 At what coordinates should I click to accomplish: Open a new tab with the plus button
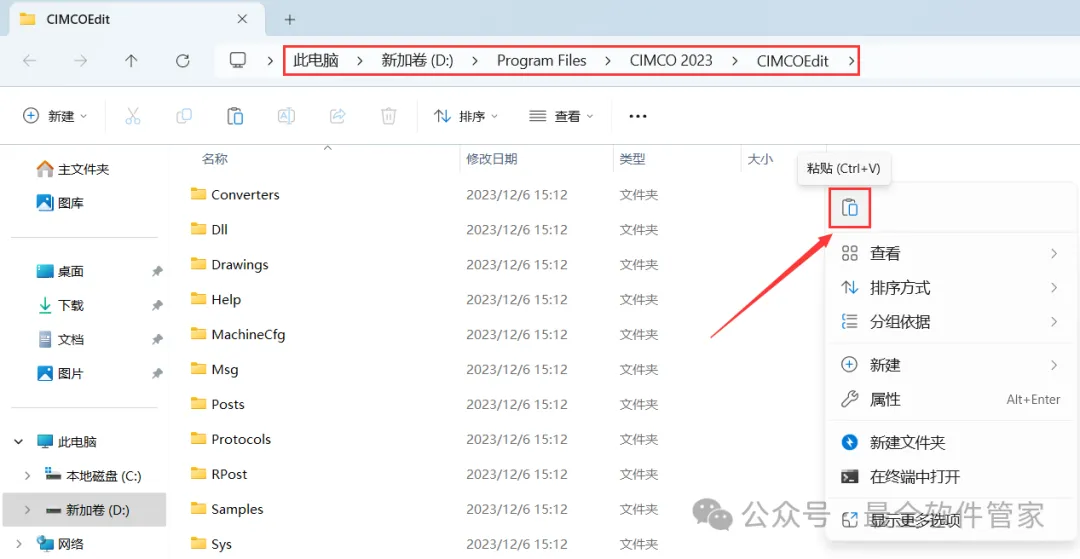[x=290, y=19]
